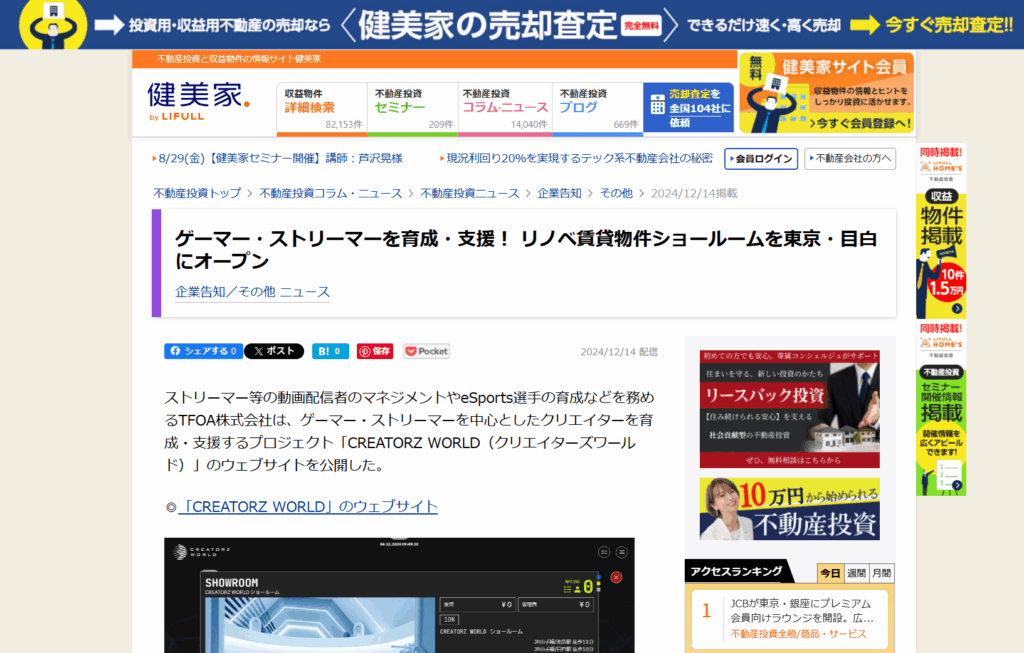Select the 今日 ranking tab
This screenshot has width=1024, height=653.
point(830,573)
